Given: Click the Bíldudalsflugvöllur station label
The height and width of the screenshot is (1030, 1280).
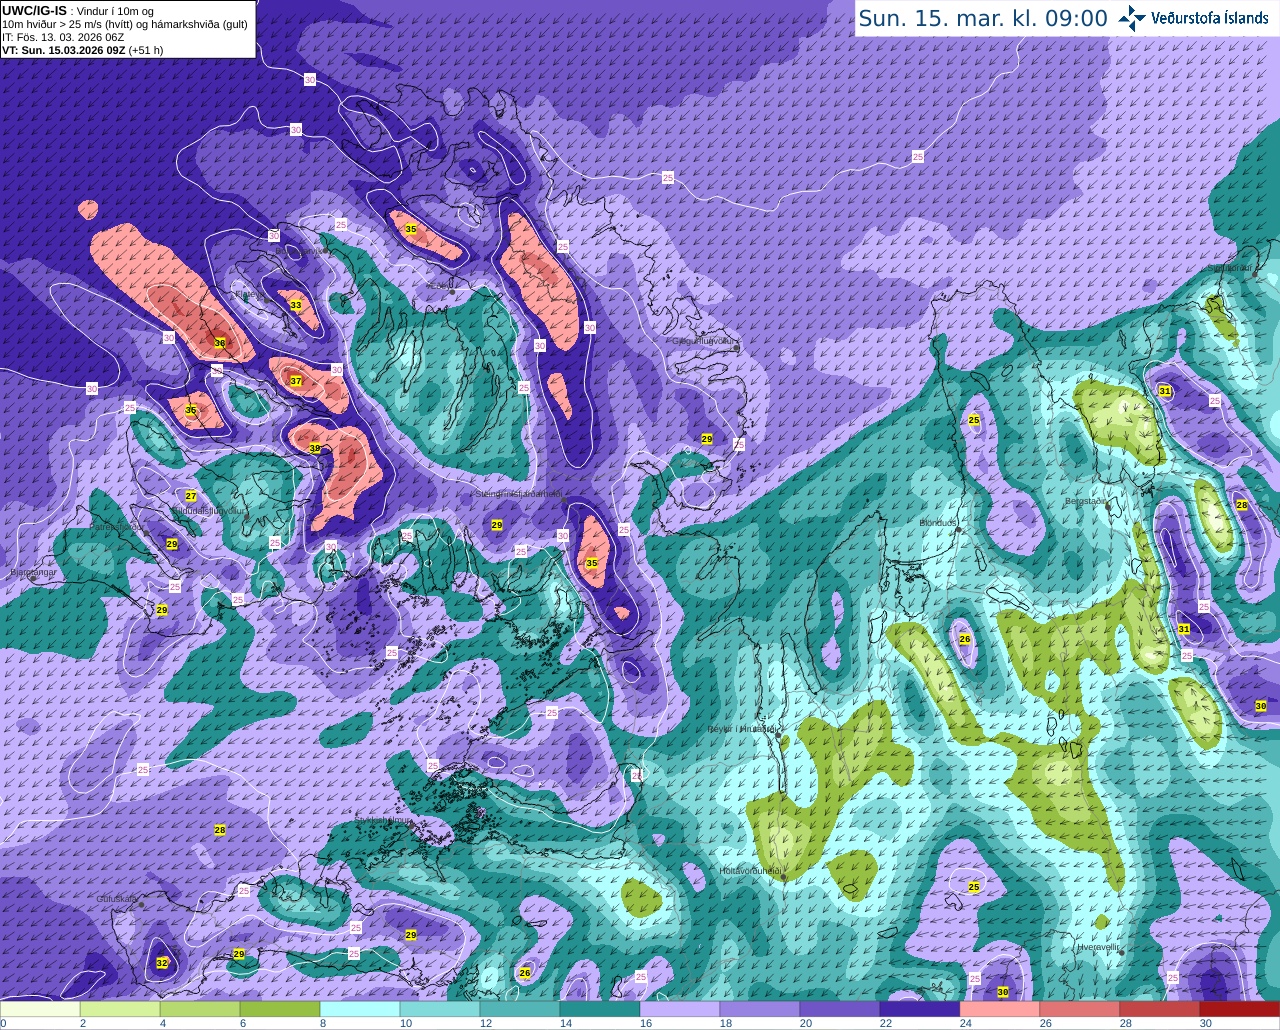Looking at the screenshot, I should pos(208,511).
